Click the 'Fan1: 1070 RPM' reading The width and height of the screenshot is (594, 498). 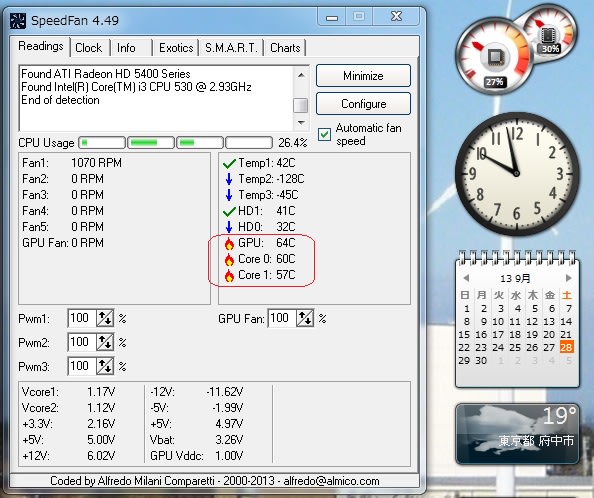(x=72, y=163)
